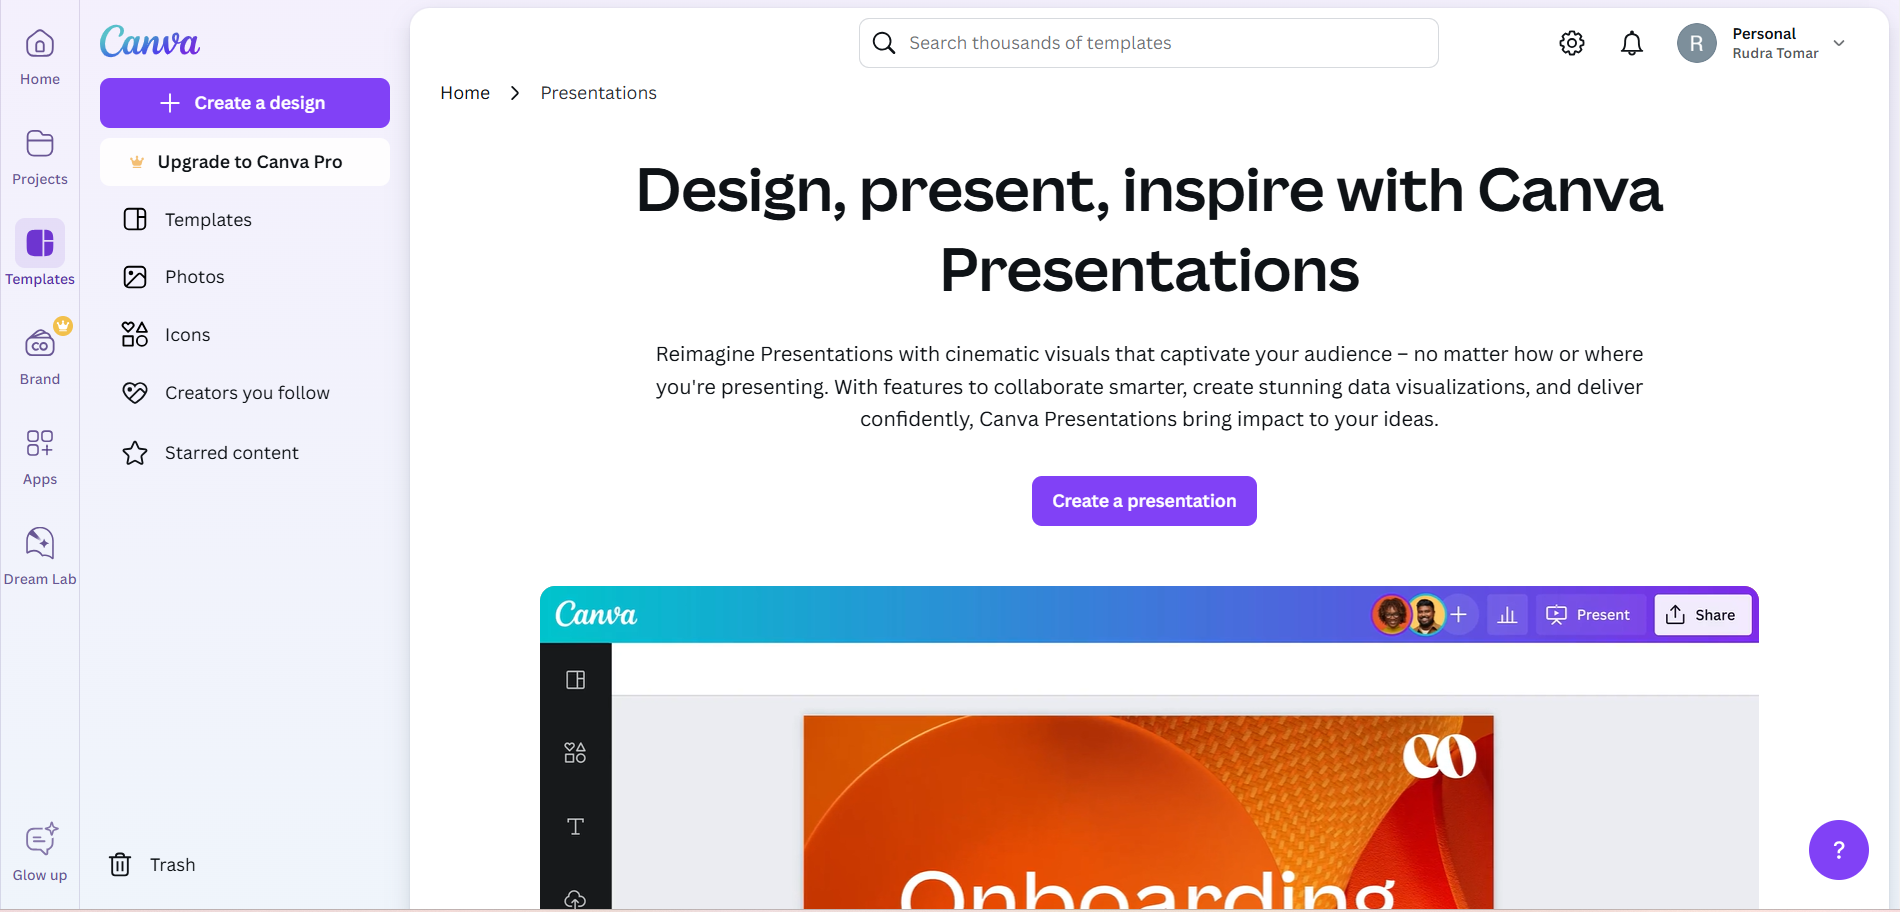
Task: Click the search magnifier icon
Action: [884, 43]
